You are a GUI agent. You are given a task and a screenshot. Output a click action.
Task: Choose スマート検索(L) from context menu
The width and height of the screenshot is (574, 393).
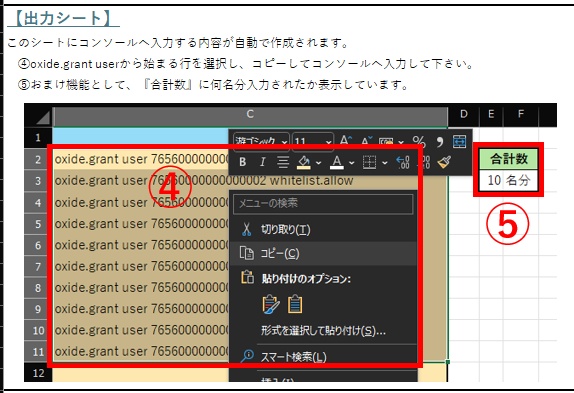tap(323, 356)
